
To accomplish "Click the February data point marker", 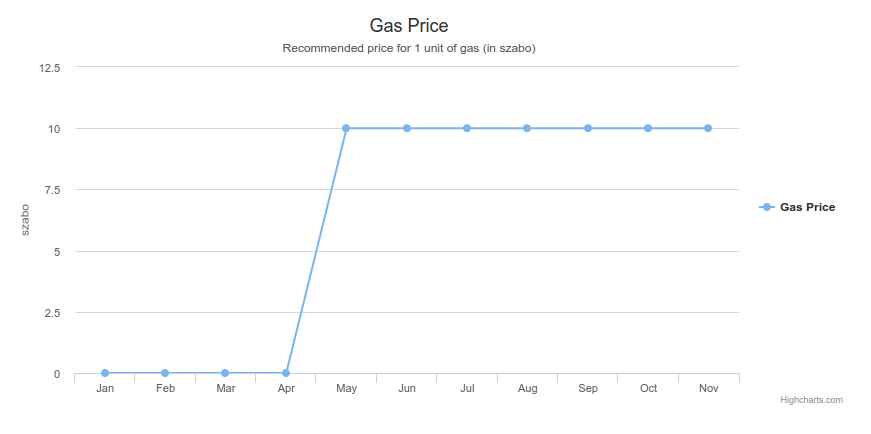I will pos(165,373).
